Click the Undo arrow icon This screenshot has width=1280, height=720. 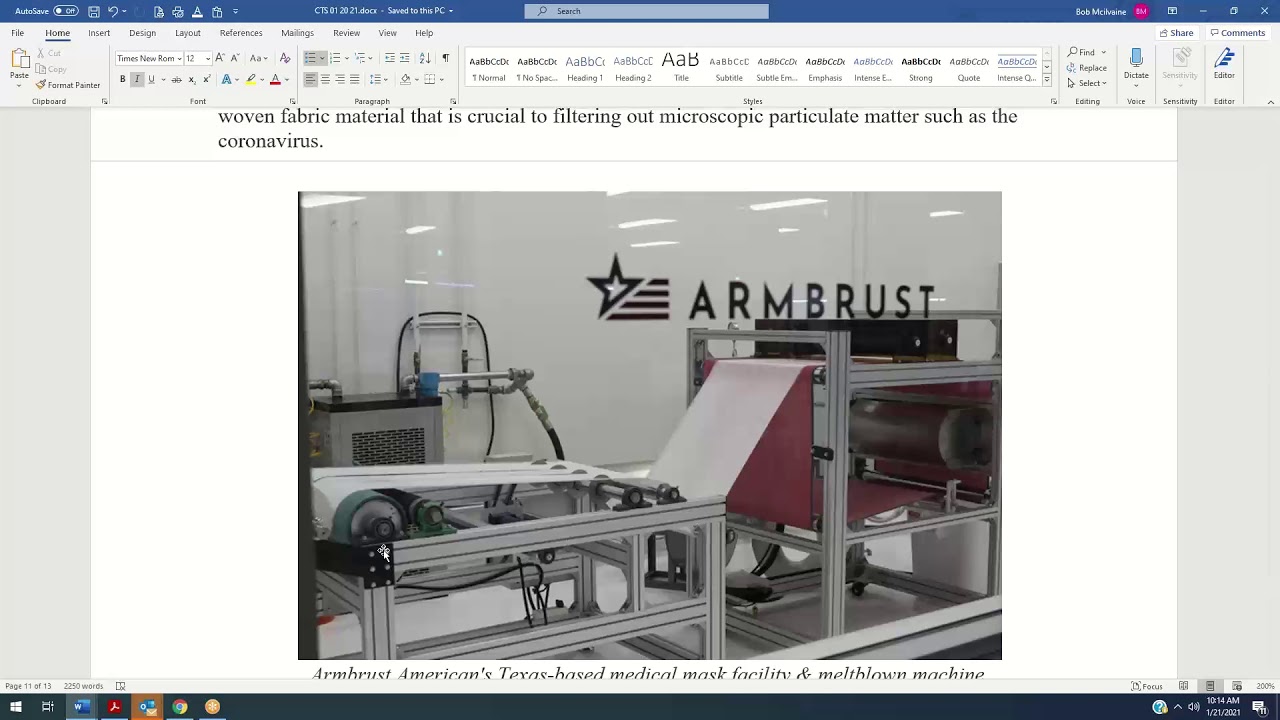click(x=112, y=11)
